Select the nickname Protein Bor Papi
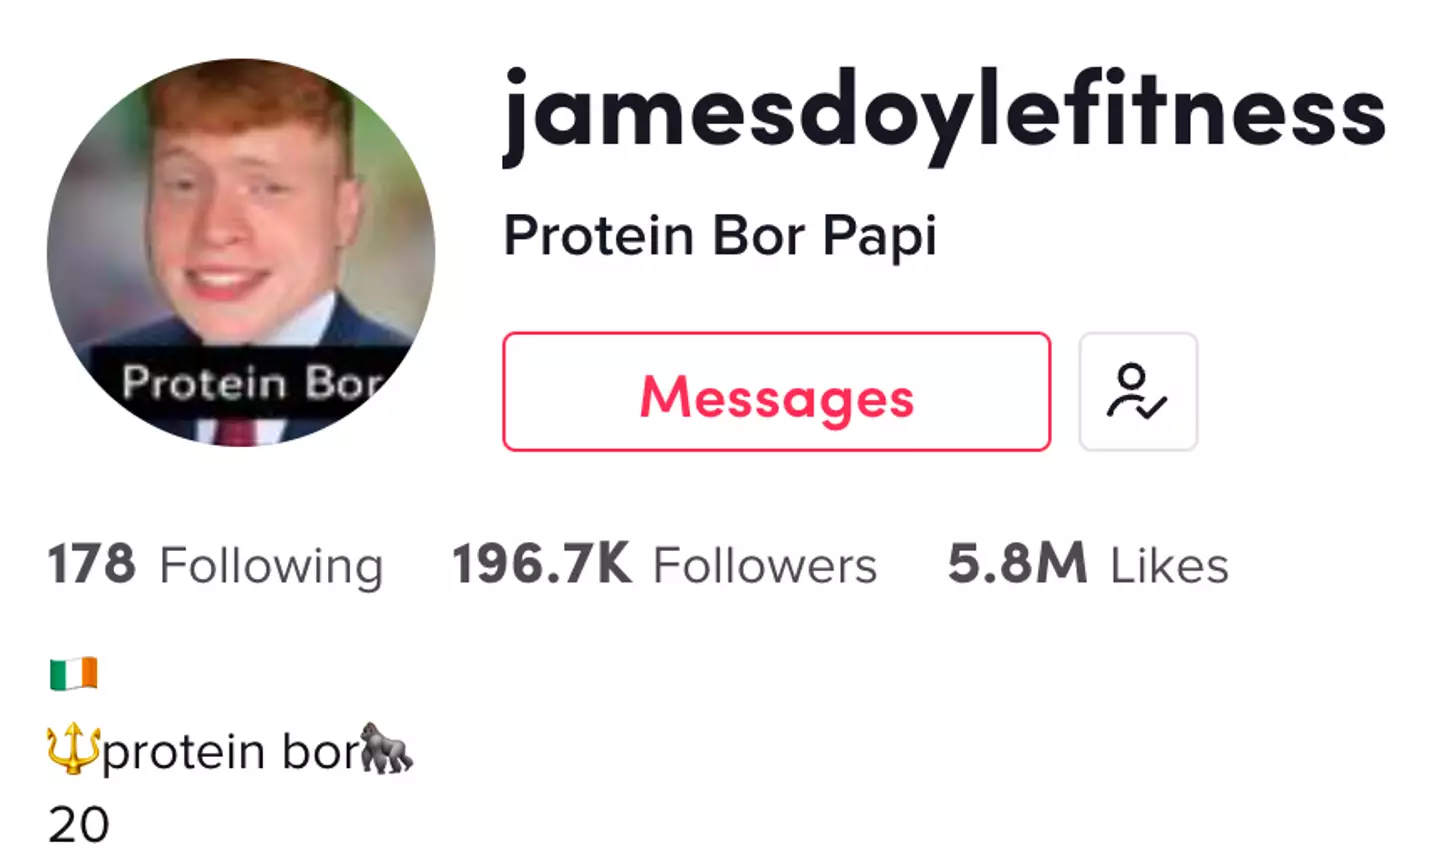The height and width of the screenshot is (867, 1440). click(720, 236)
